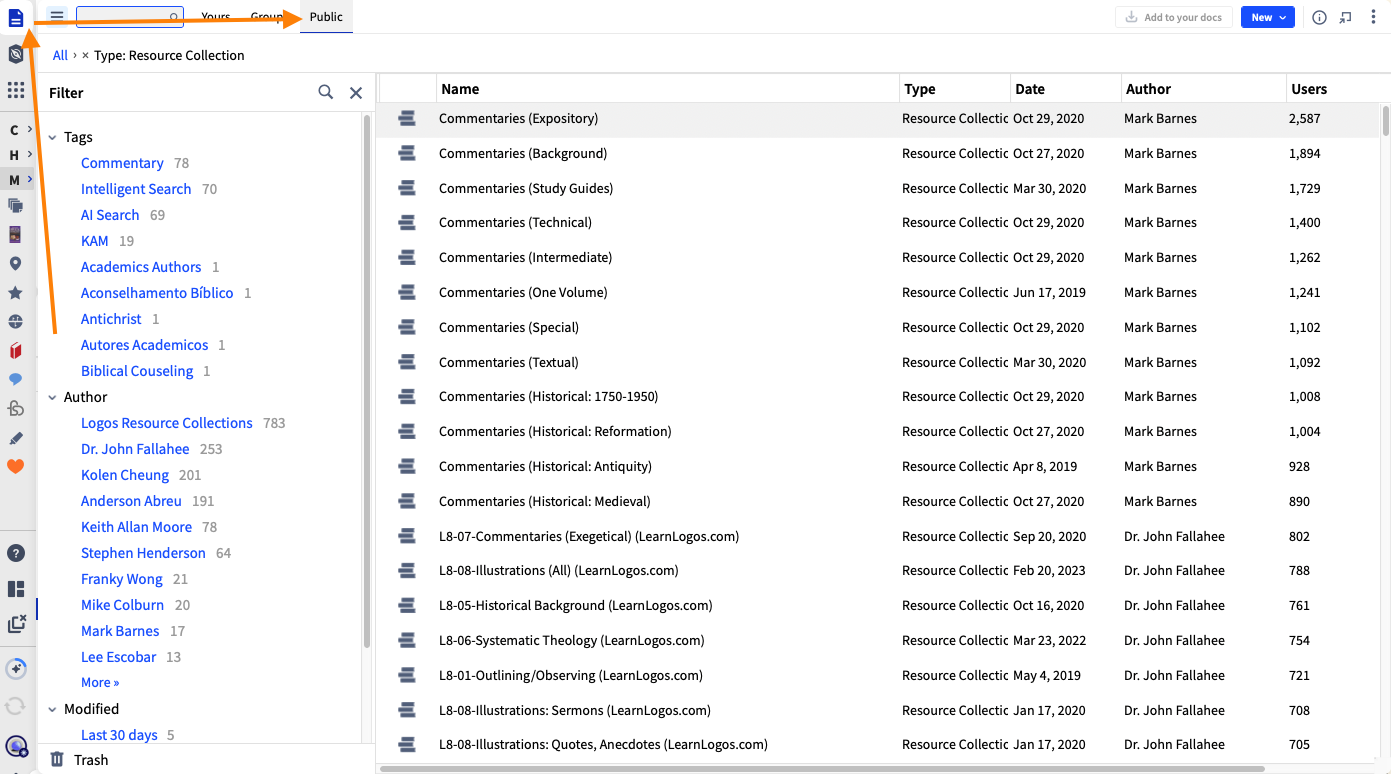This screenshot has width=1391, height=774.
Task: Click the highlighter pen icon in the sidebar
Action: click(x=15, y=438)
